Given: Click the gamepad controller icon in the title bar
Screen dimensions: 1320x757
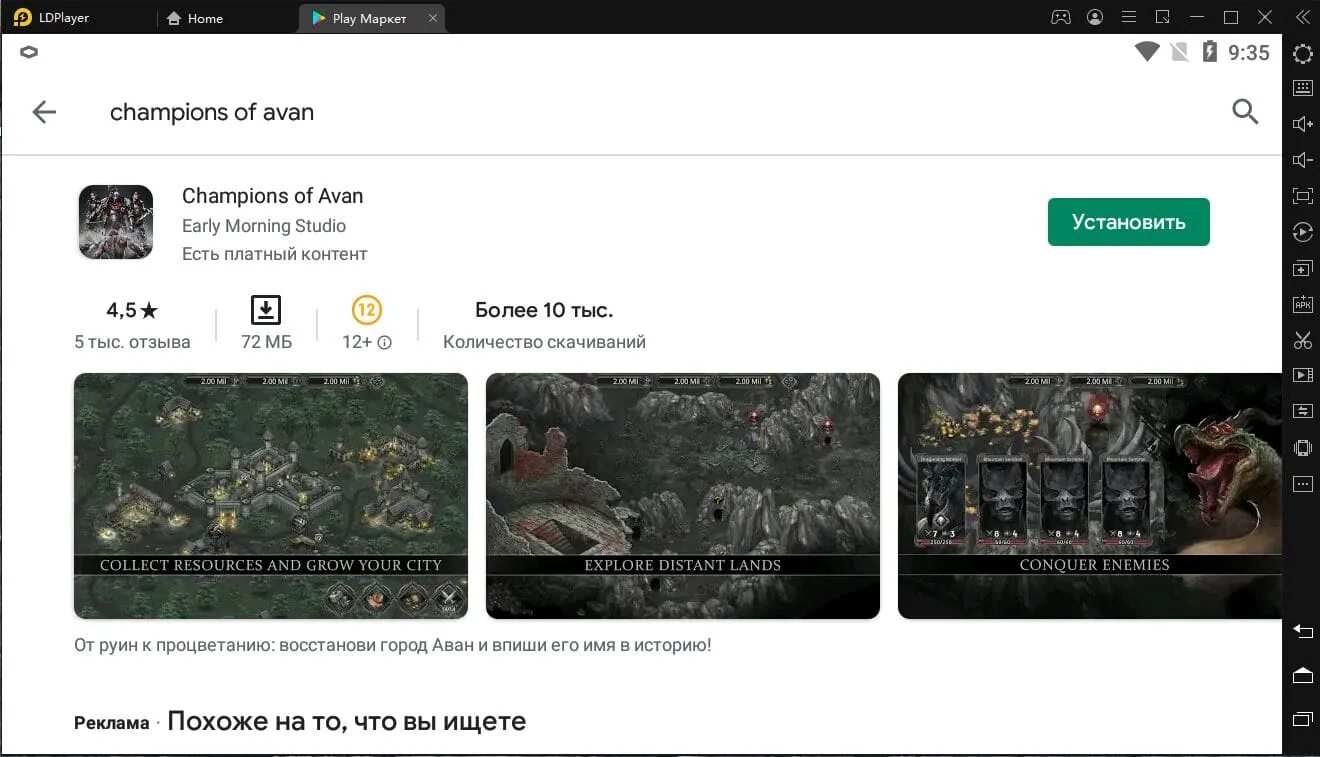Looking at the screenshot, I should [1059, 17].
